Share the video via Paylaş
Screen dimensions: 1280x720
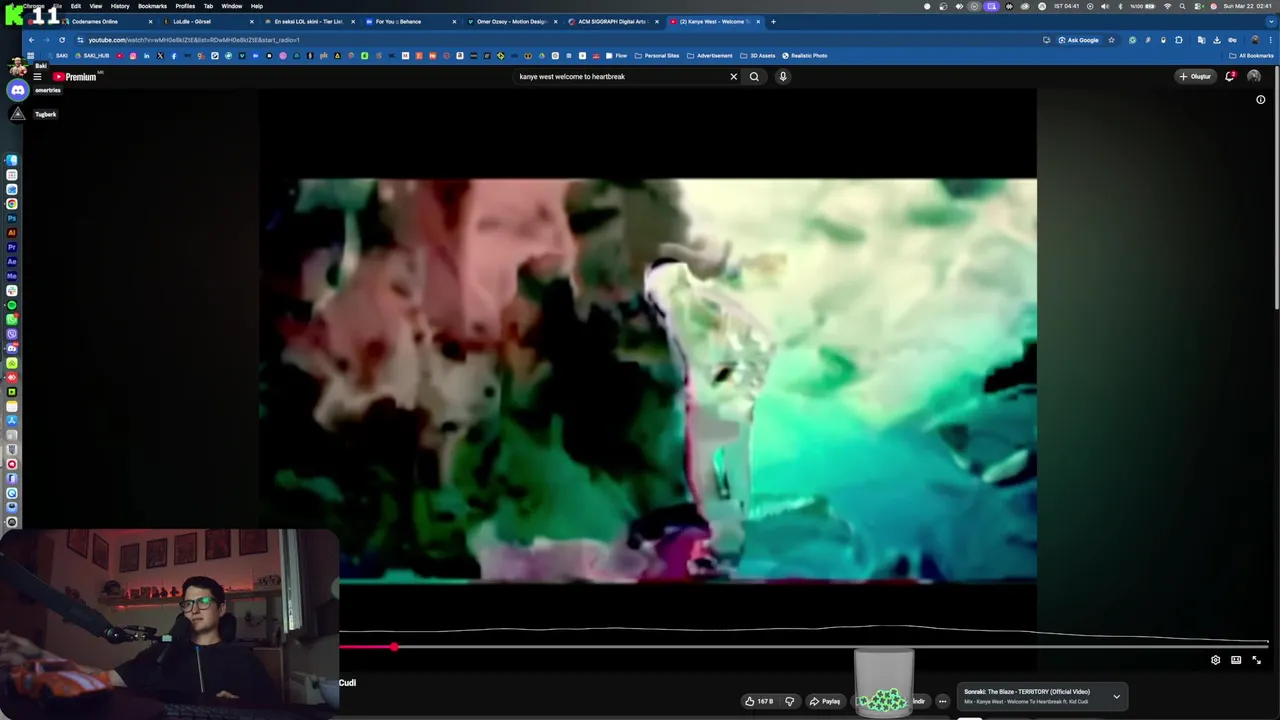pyautogui.click(x=825, y=701)
